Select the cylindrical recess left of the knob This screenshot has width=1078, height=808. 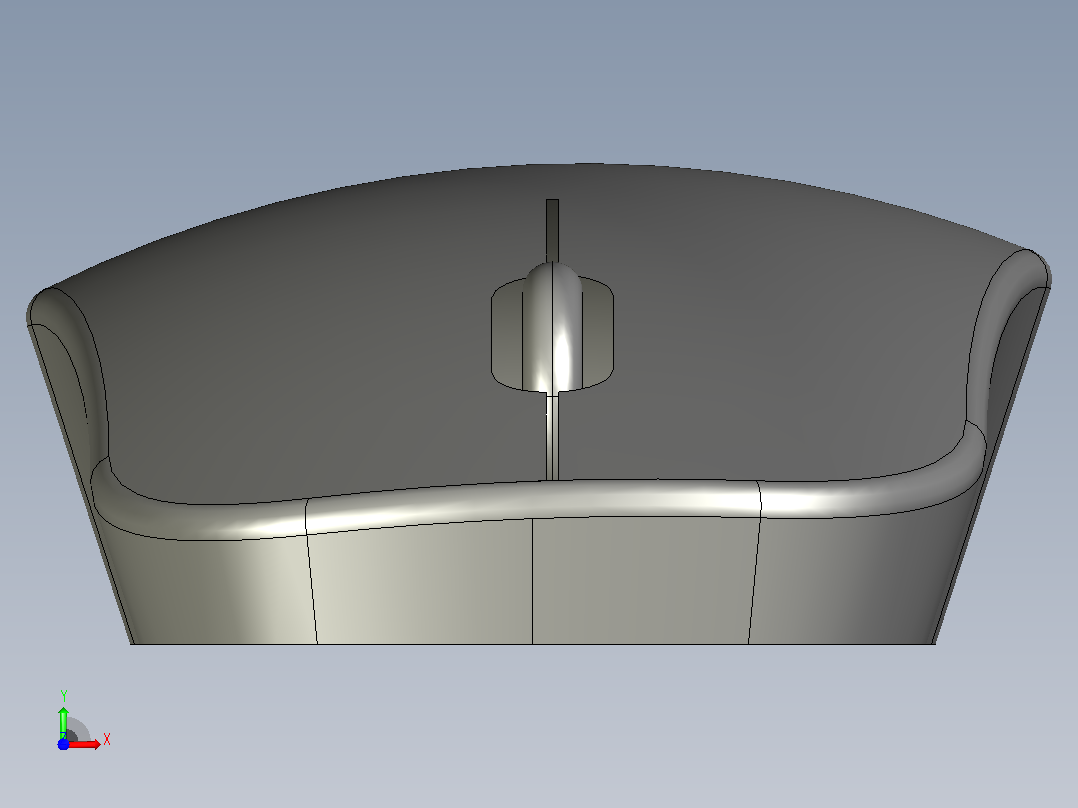pyautogui.click(x=507, y=336)
